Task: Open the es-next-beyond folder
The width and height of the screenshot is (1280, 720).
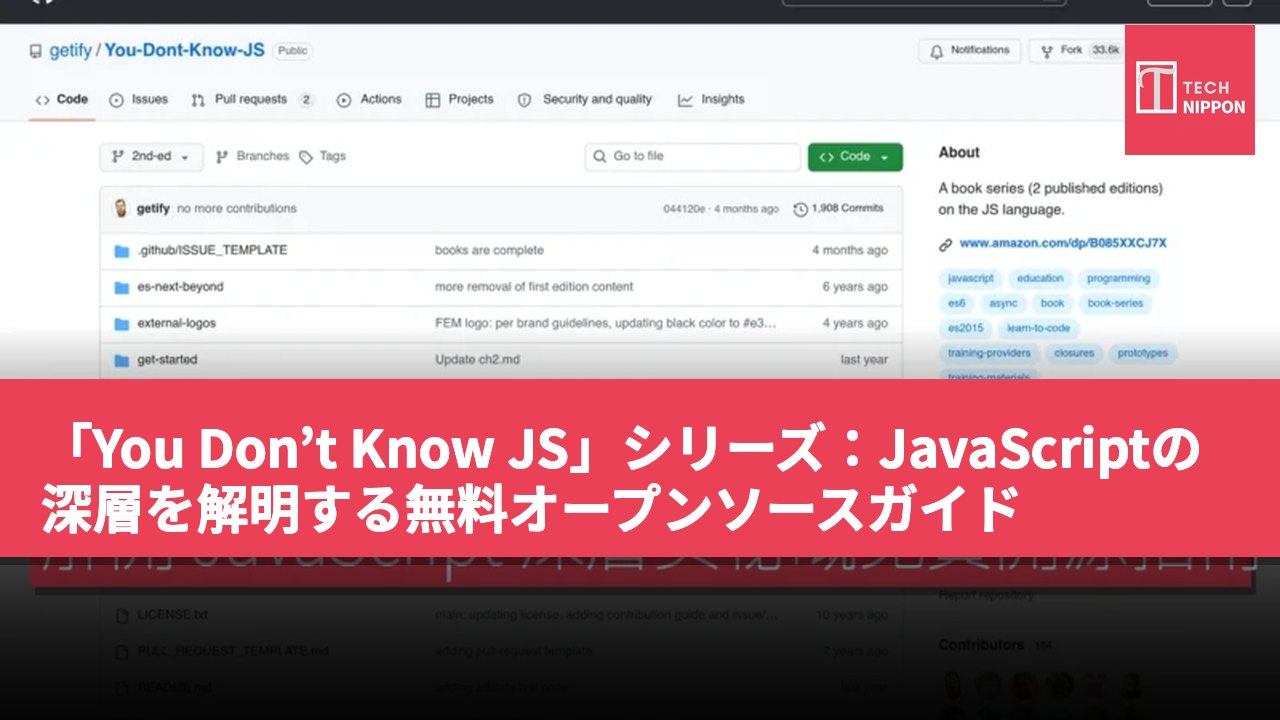Action: pos(180,287)
